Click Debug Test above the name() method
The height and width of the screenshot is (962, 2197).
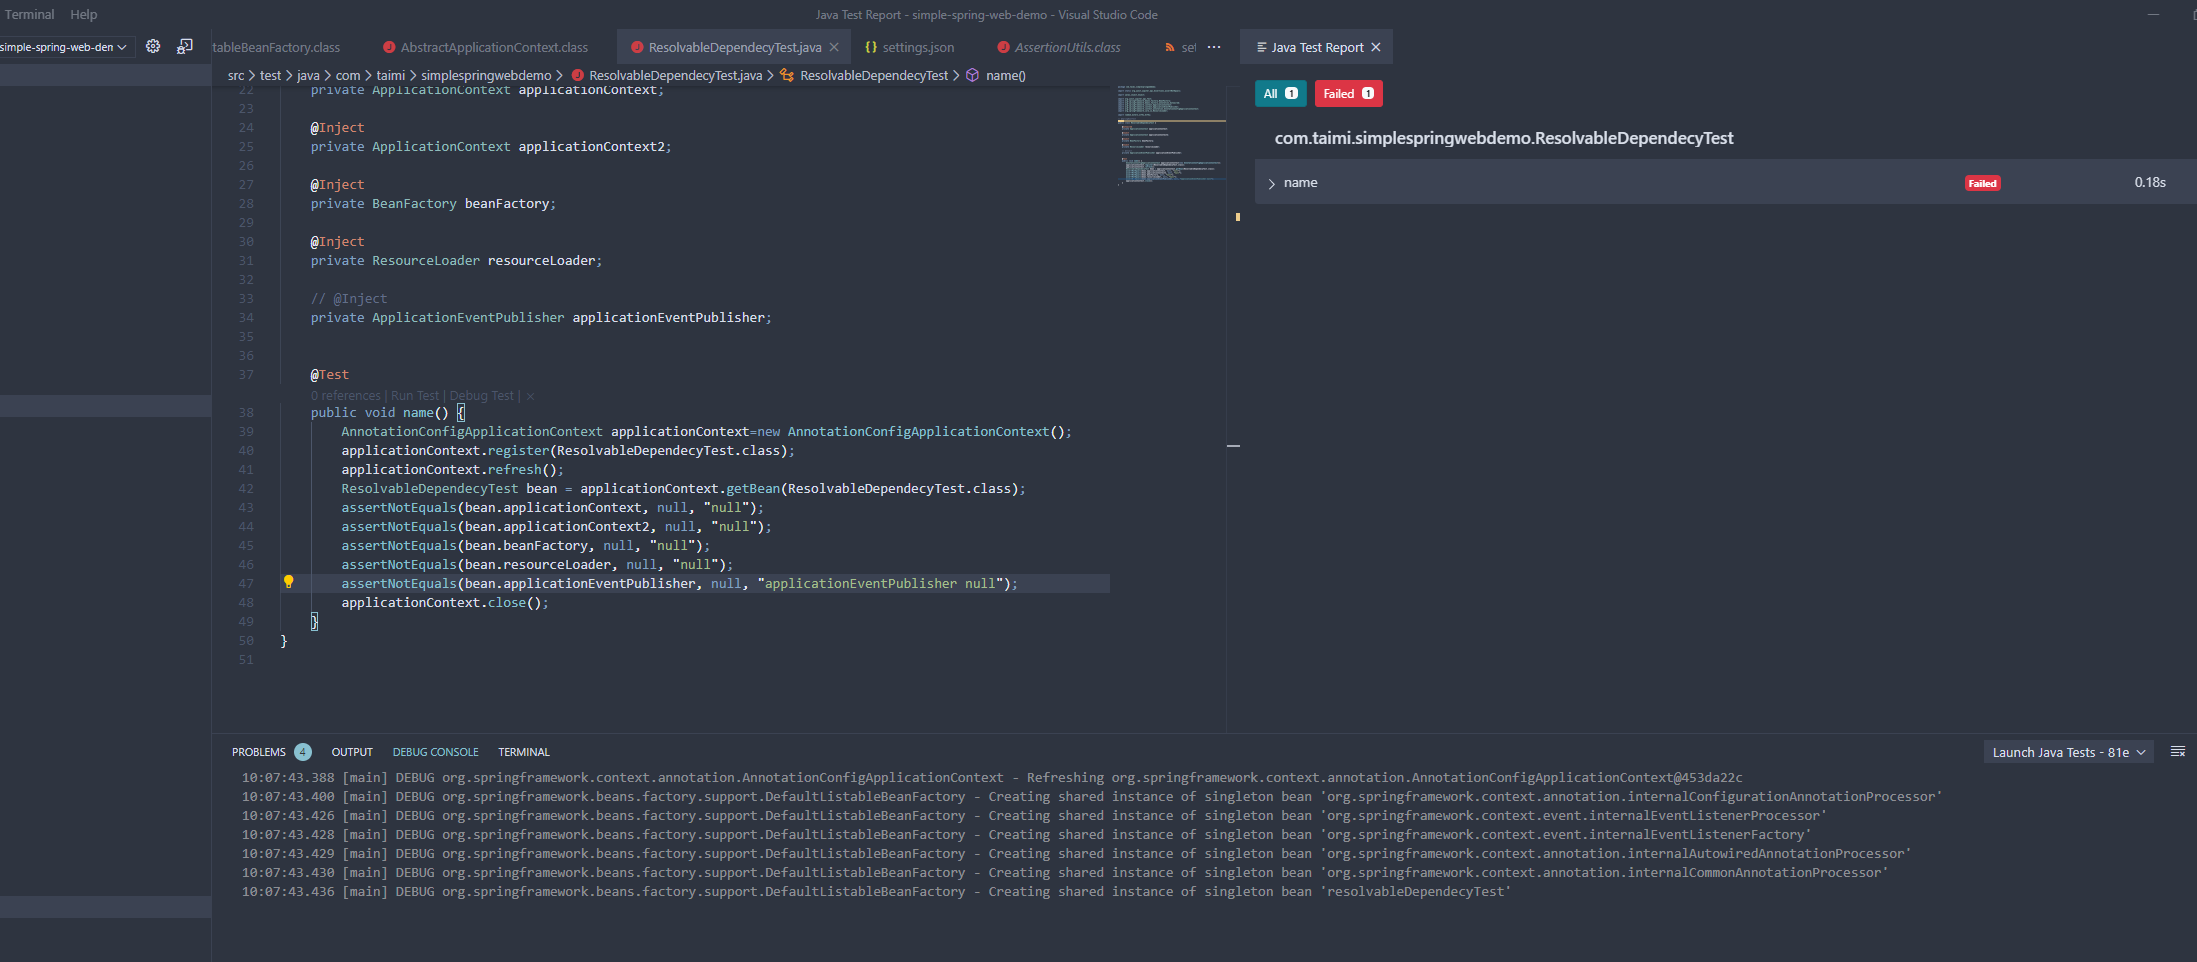pos(481,395)
